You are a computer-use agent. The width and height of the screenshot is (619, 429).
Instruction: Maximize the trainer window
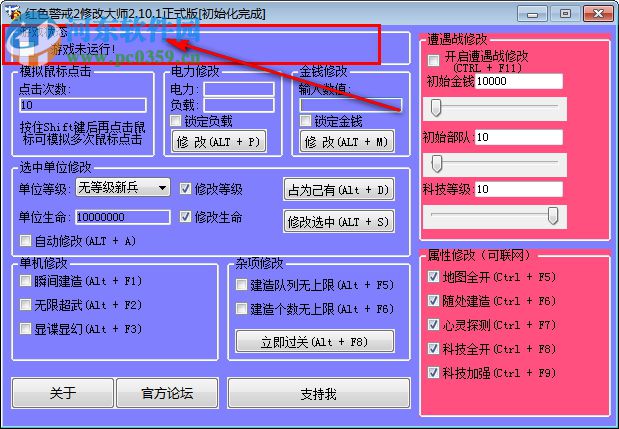pos(565,14)
